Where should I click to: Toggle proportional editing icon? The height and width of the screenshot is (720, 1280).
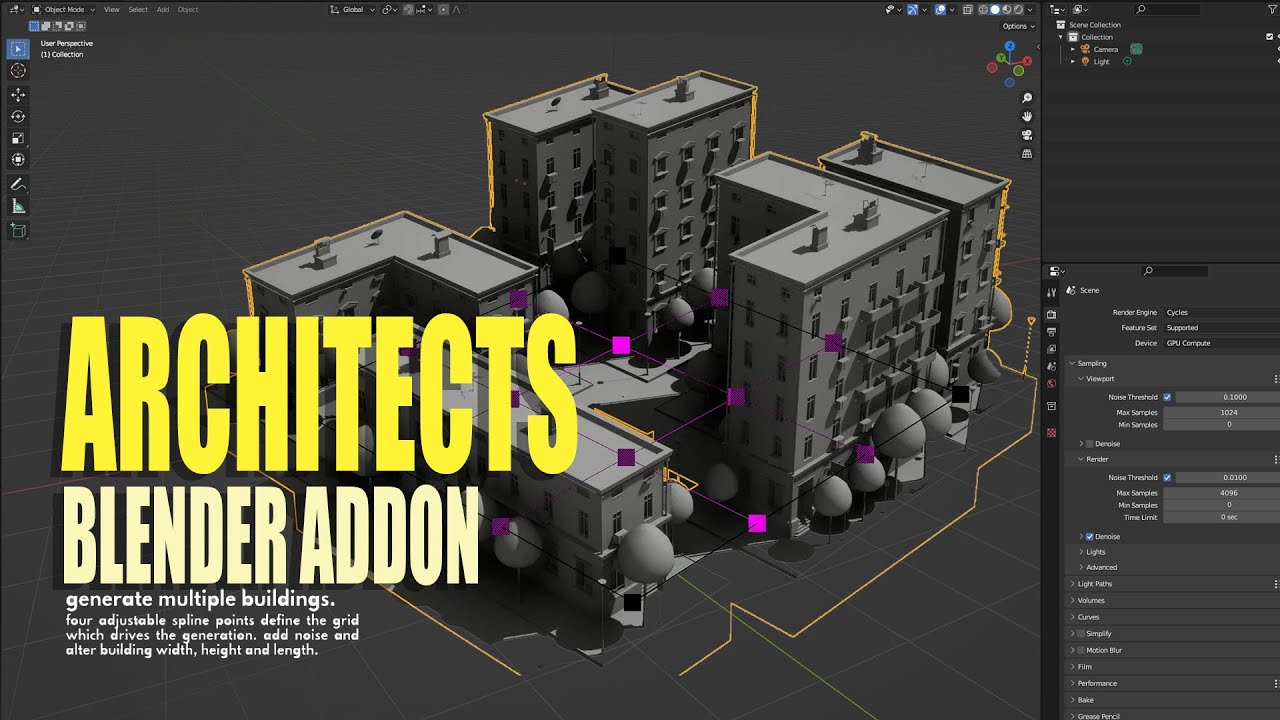[443, 9]
